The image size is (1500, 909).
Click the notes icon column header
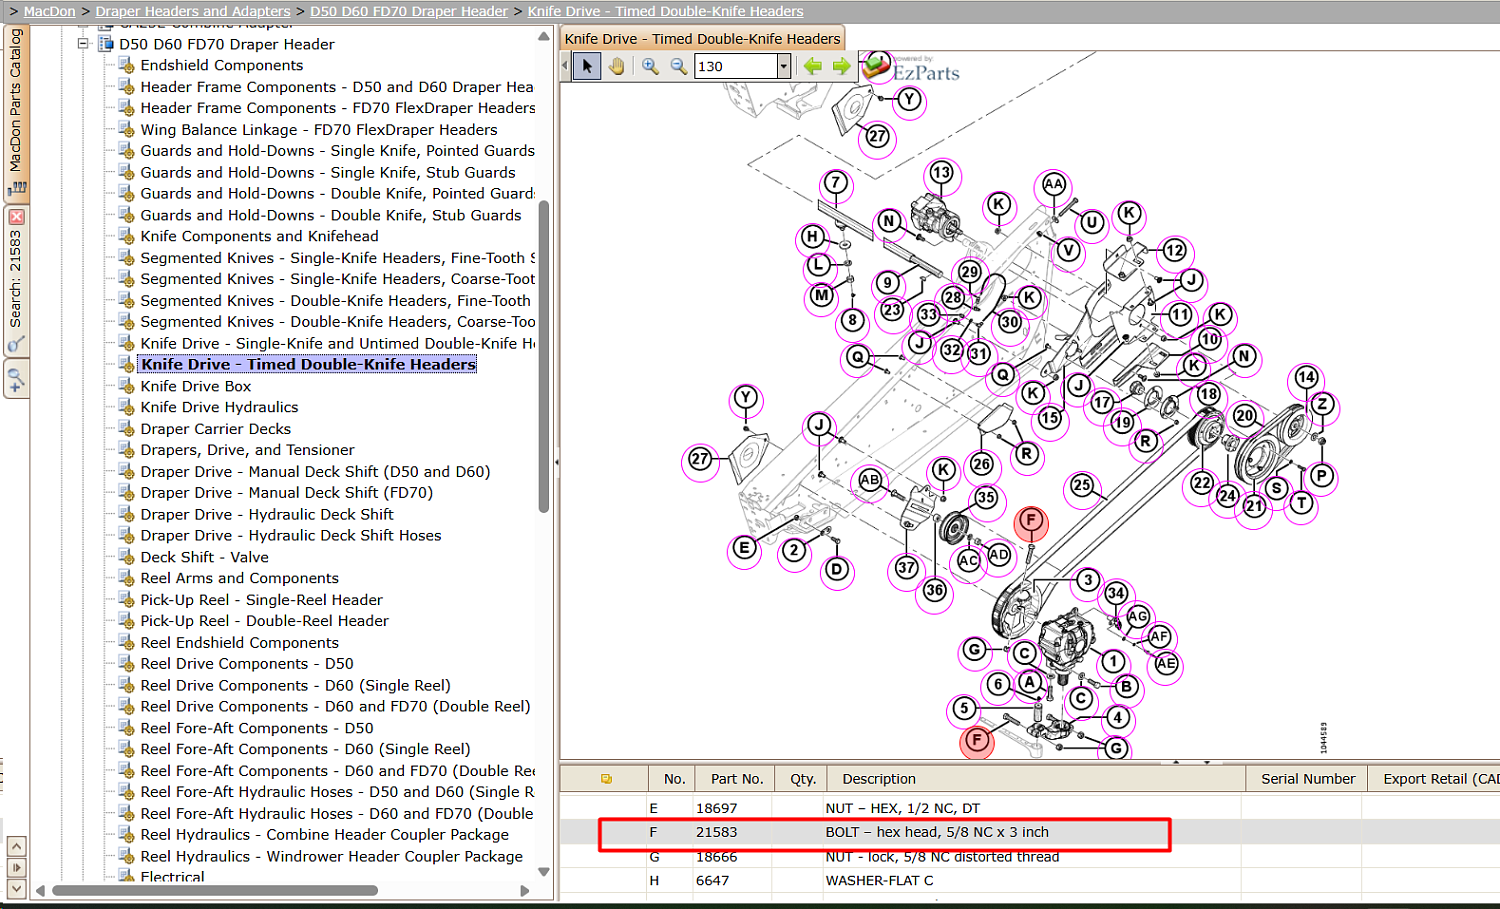(606, 779)
